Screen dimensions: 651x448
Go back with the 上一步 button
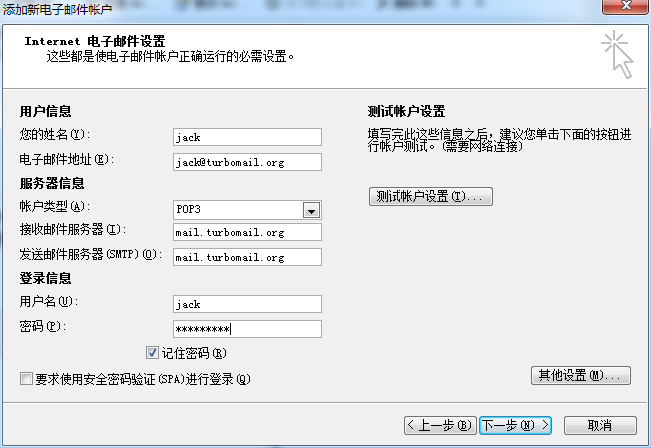pos(440,425)
